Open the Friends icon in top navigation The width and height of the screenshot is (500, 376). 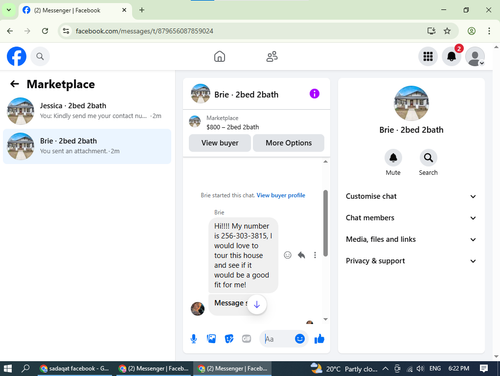point(272,56)
